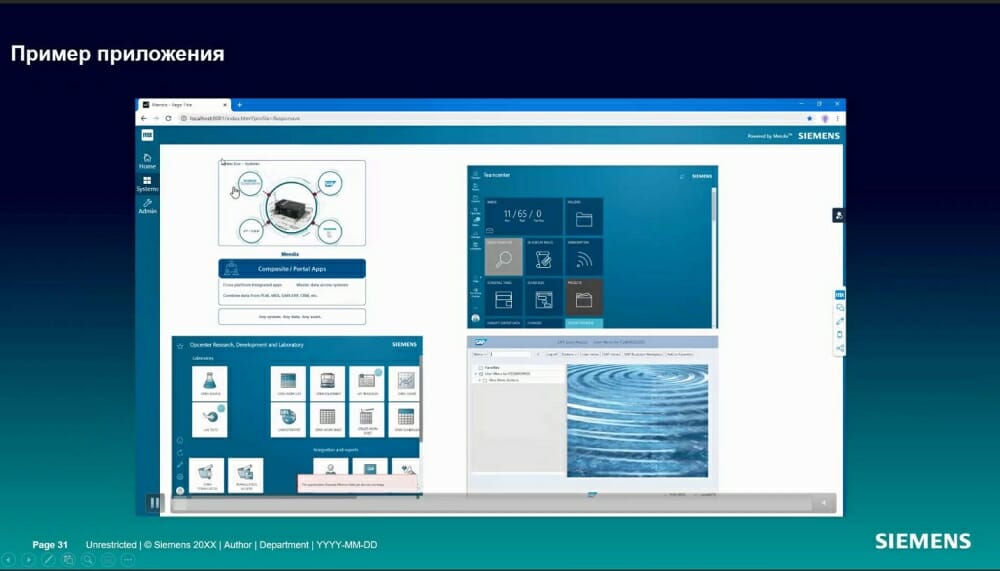1000x571 pixels.
Task: Open the Folders tile in Teamcenter
Action: (584, 217)
